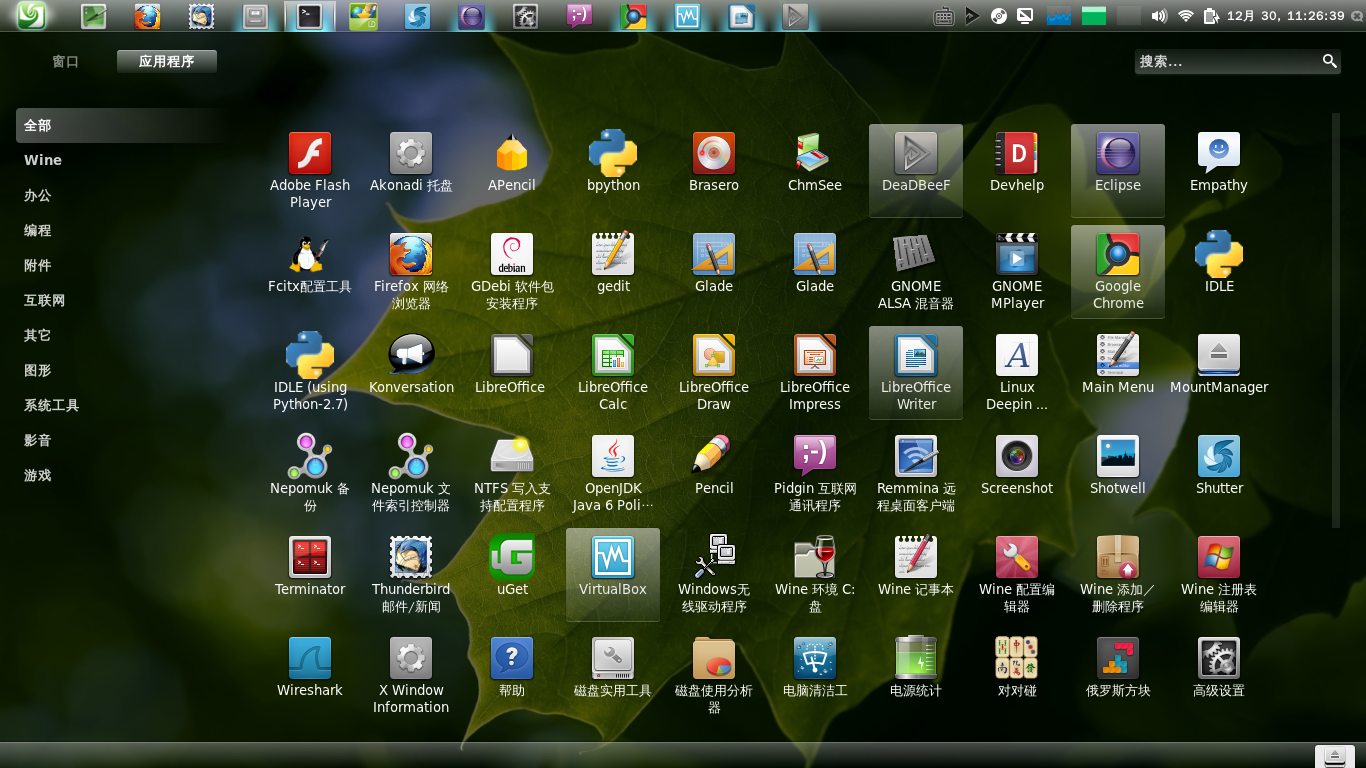
Task: Open the volume control in the system tray
Action: click(1159, 16)
